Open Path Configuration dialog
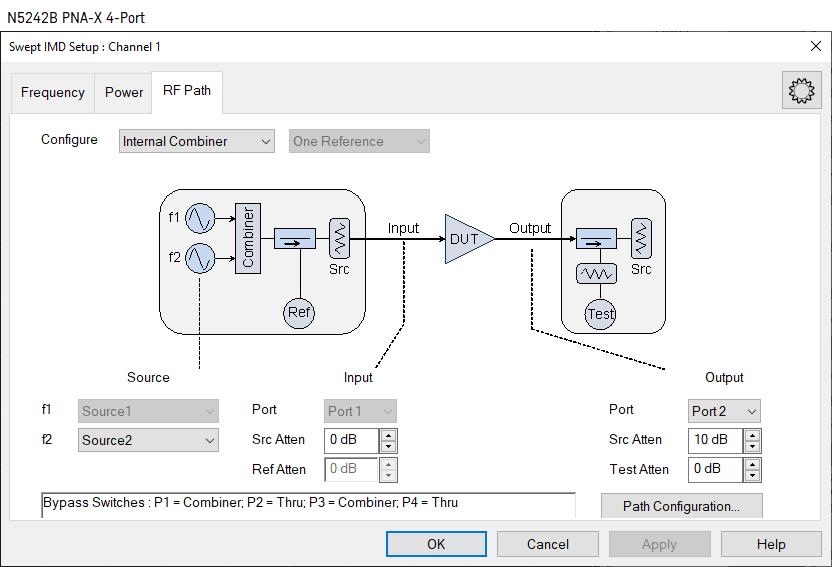Screen dimensions: 832x567 (681, 506)
